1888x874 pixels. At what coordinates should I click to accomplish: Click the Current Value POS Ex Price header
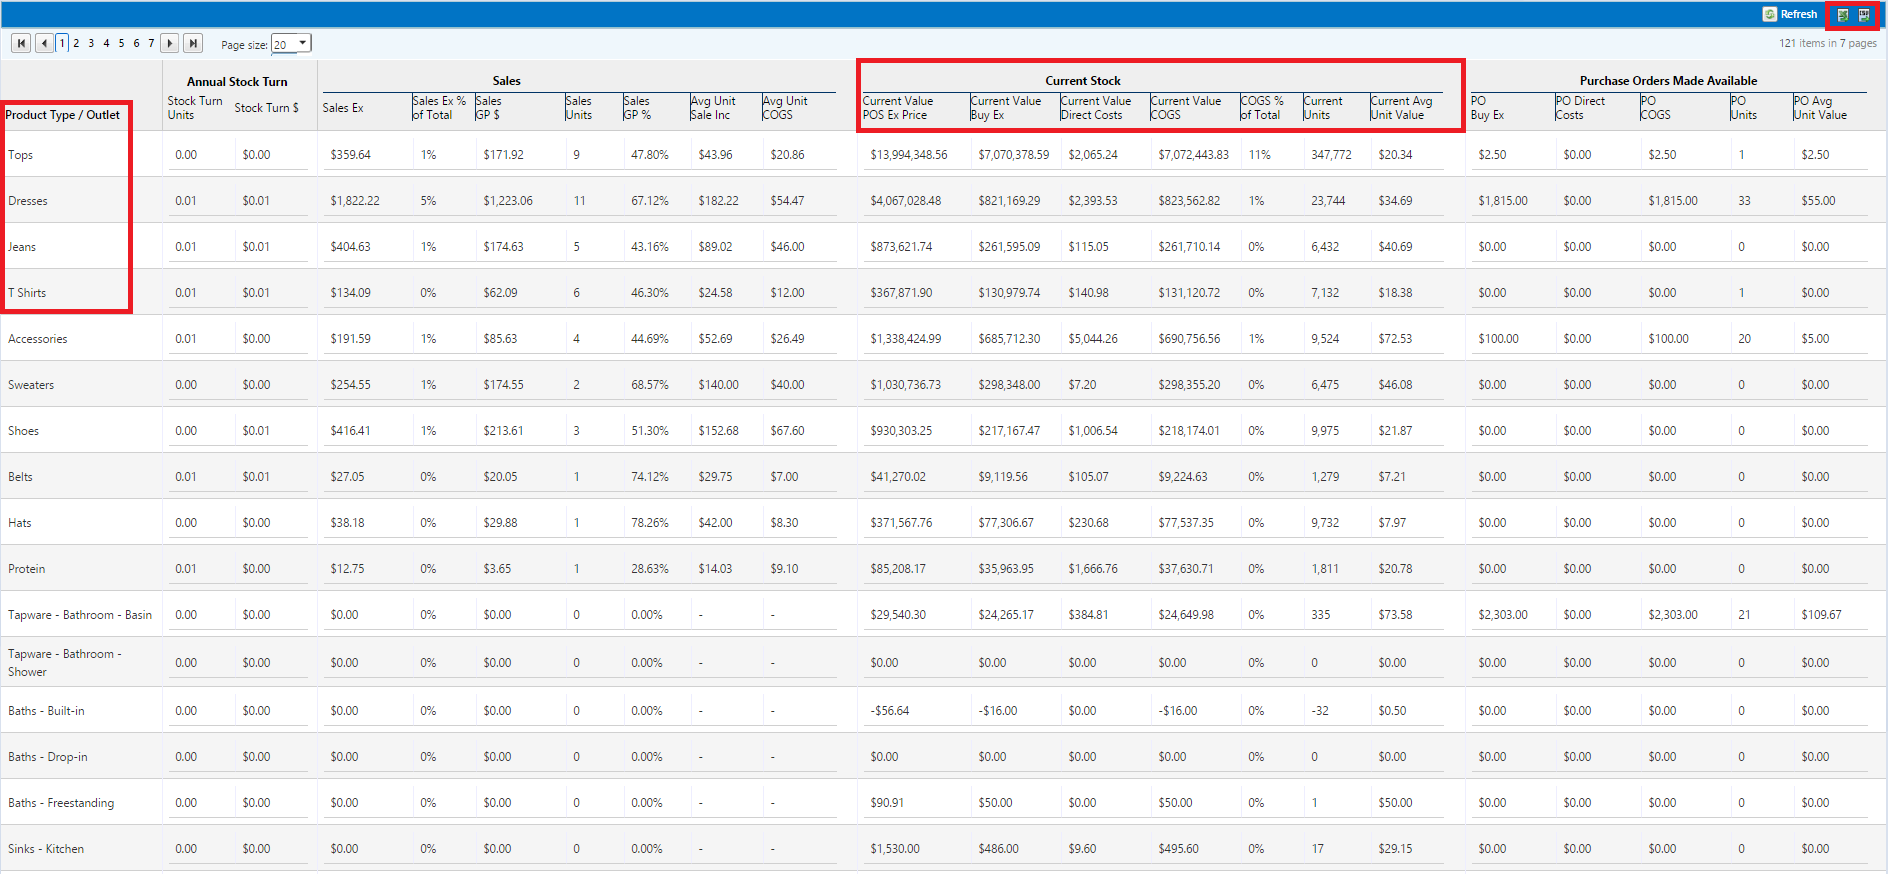pyautogui.click(x=898, y=108)
